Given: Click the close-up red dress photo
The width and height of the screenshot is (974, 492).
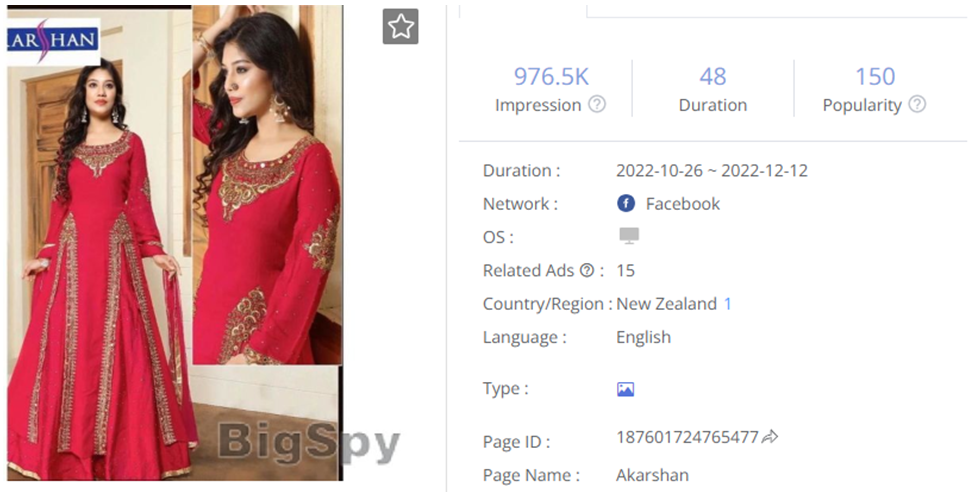Looking at the screenshot, I should pyautogui.click(x=267, y=185).
